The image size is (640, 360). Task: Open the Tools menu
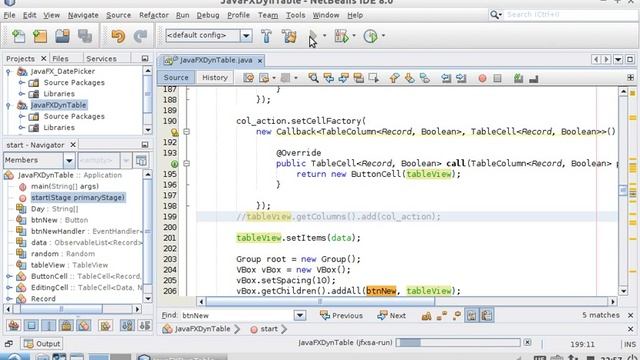point(295,15)
